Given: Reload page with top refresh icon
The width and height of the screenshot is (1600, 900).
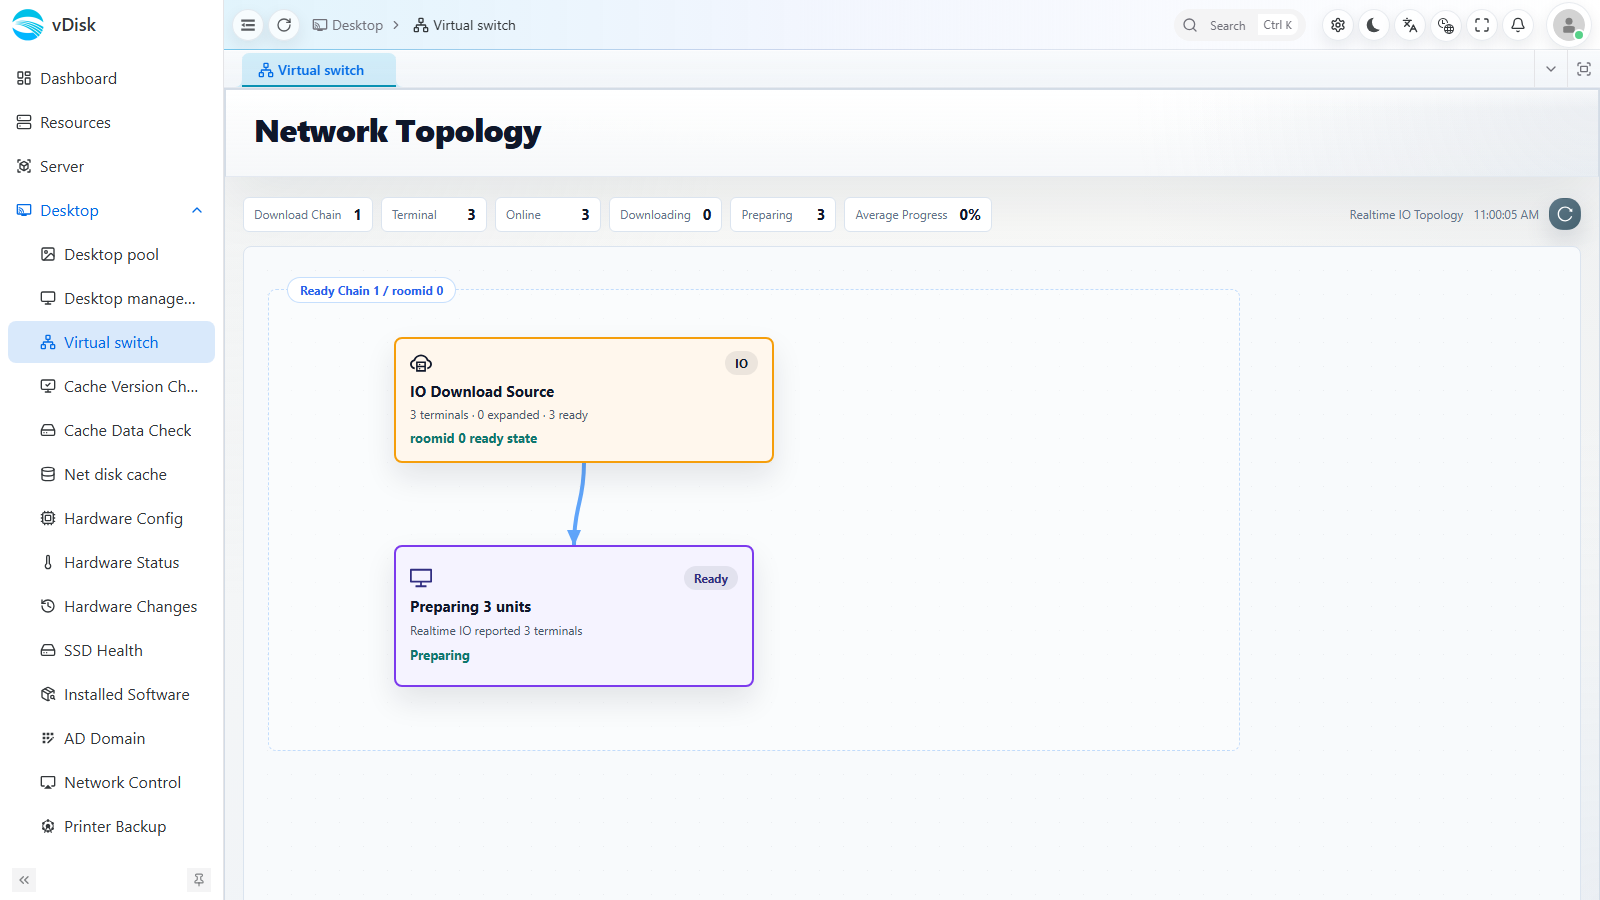Looking at the screenshot, I should [x=284, y=25].
